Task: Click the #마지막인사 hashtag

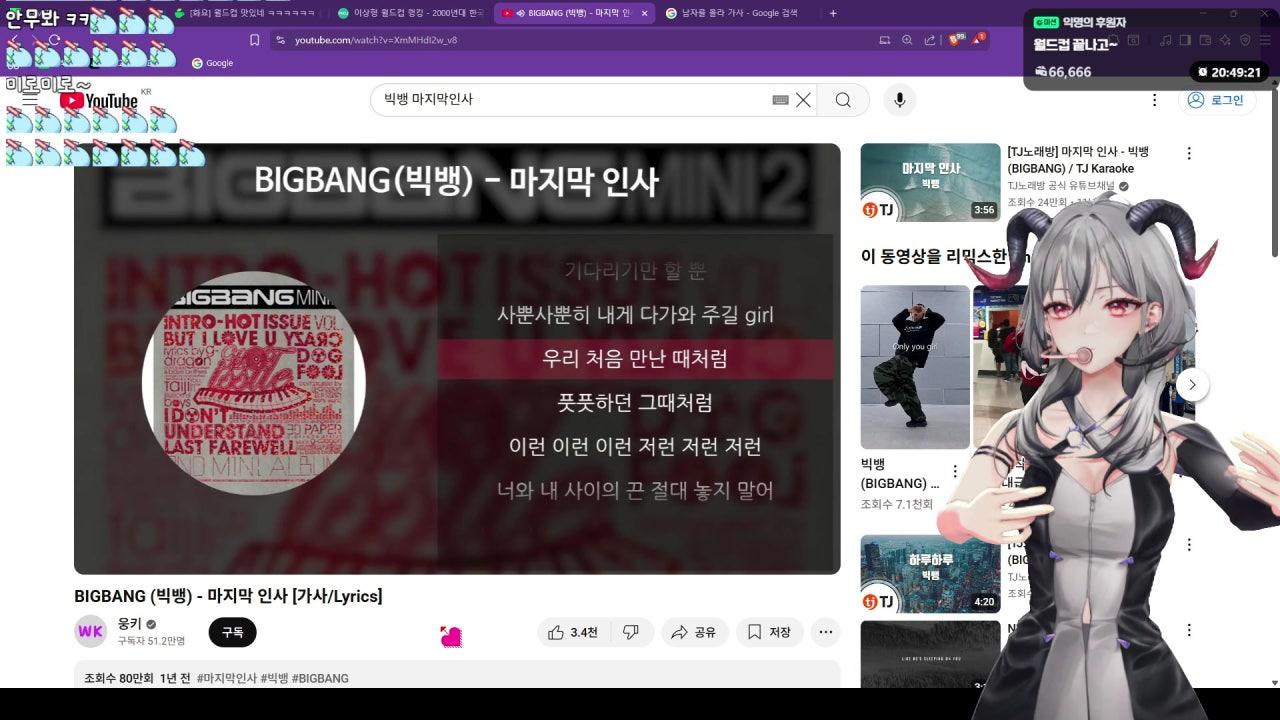Action: [x=227, y=678]
